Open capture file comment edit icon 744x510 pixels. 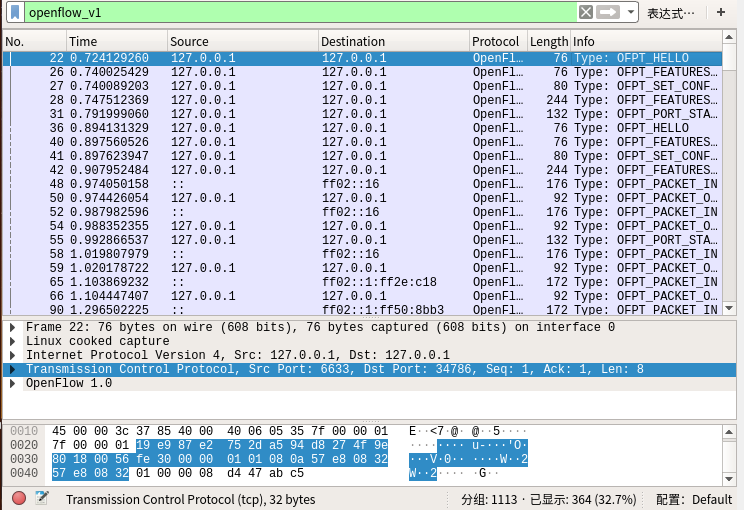click(41, 498)
